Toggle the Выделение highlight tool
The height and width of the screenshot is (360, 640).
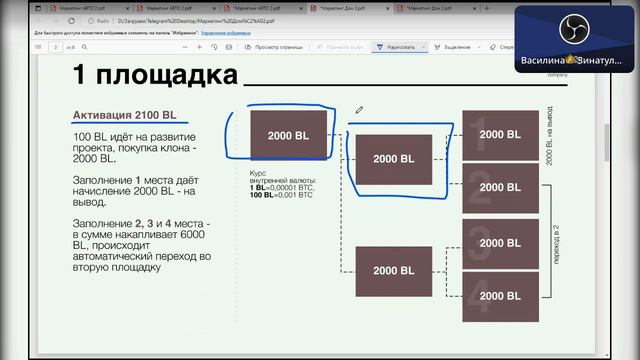452,47
